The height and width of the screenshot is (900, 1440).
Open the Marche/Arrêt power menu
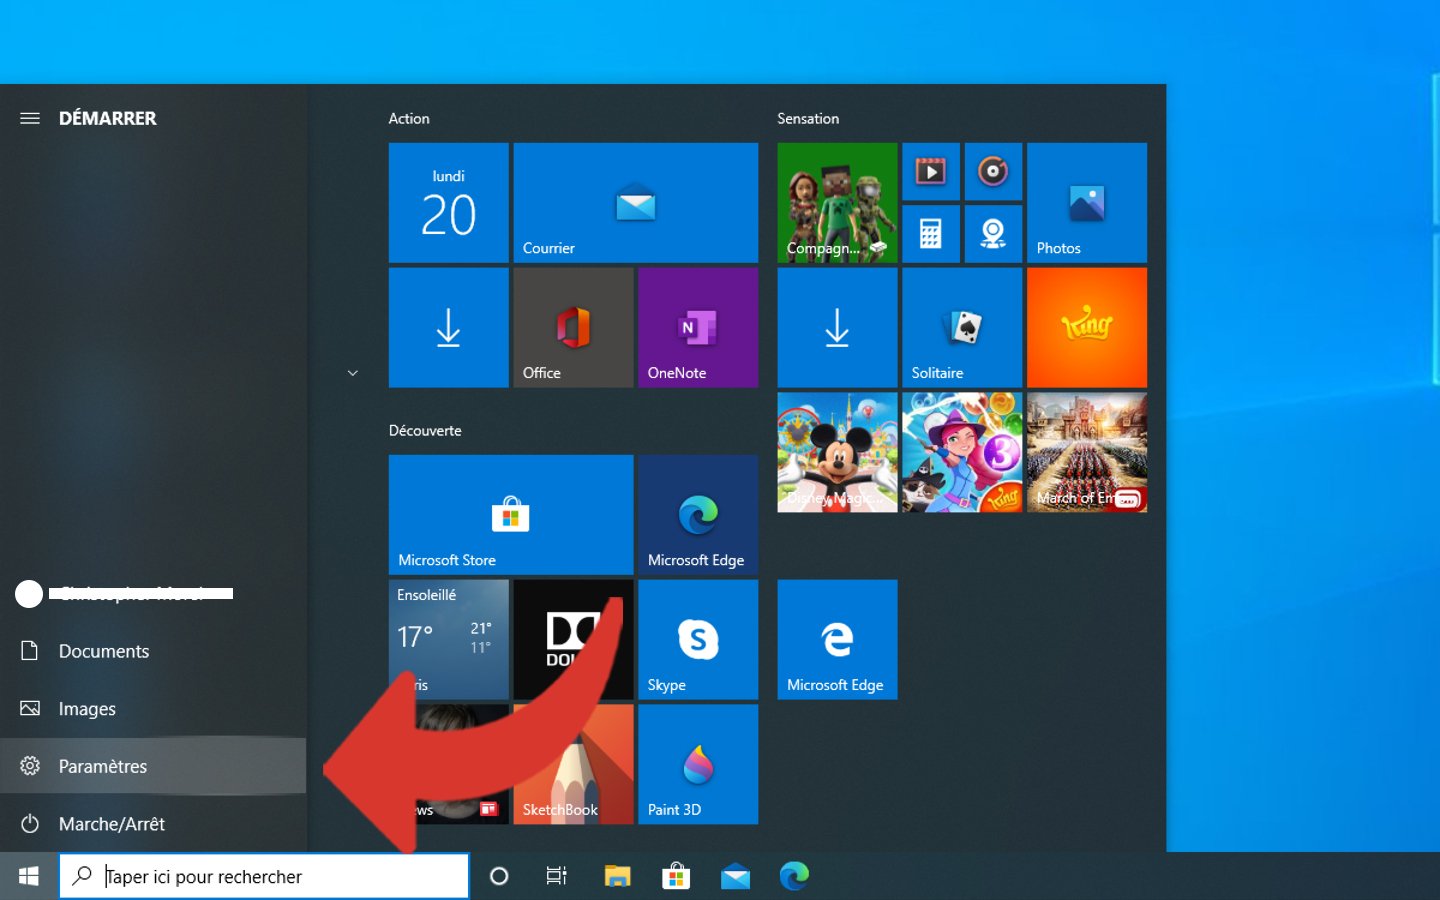[153, 824]
